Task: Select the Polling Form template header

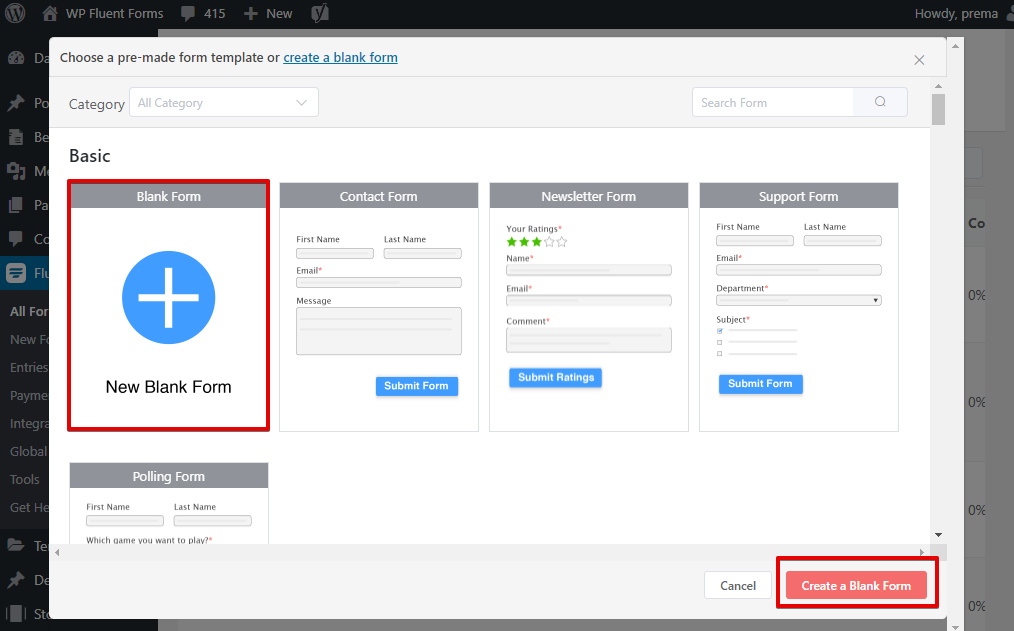Action: [169, 476]
